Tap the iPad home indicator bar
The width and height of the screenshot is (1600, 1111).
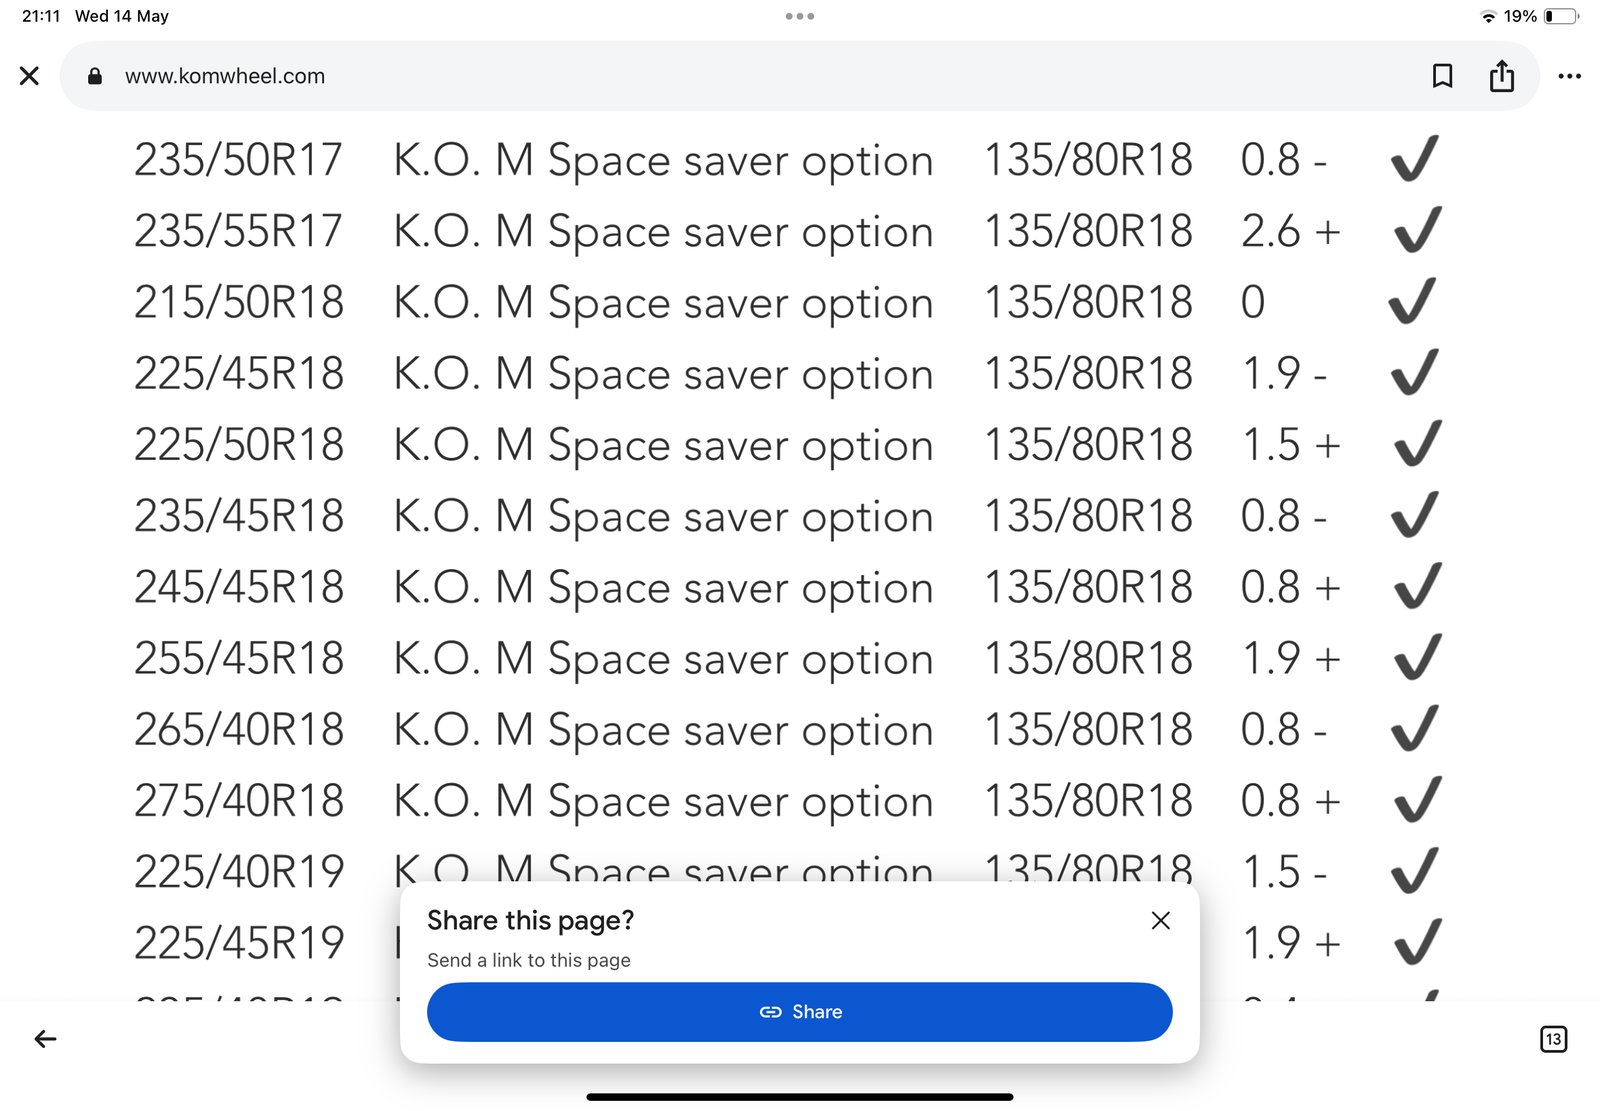pos(799,1097)
